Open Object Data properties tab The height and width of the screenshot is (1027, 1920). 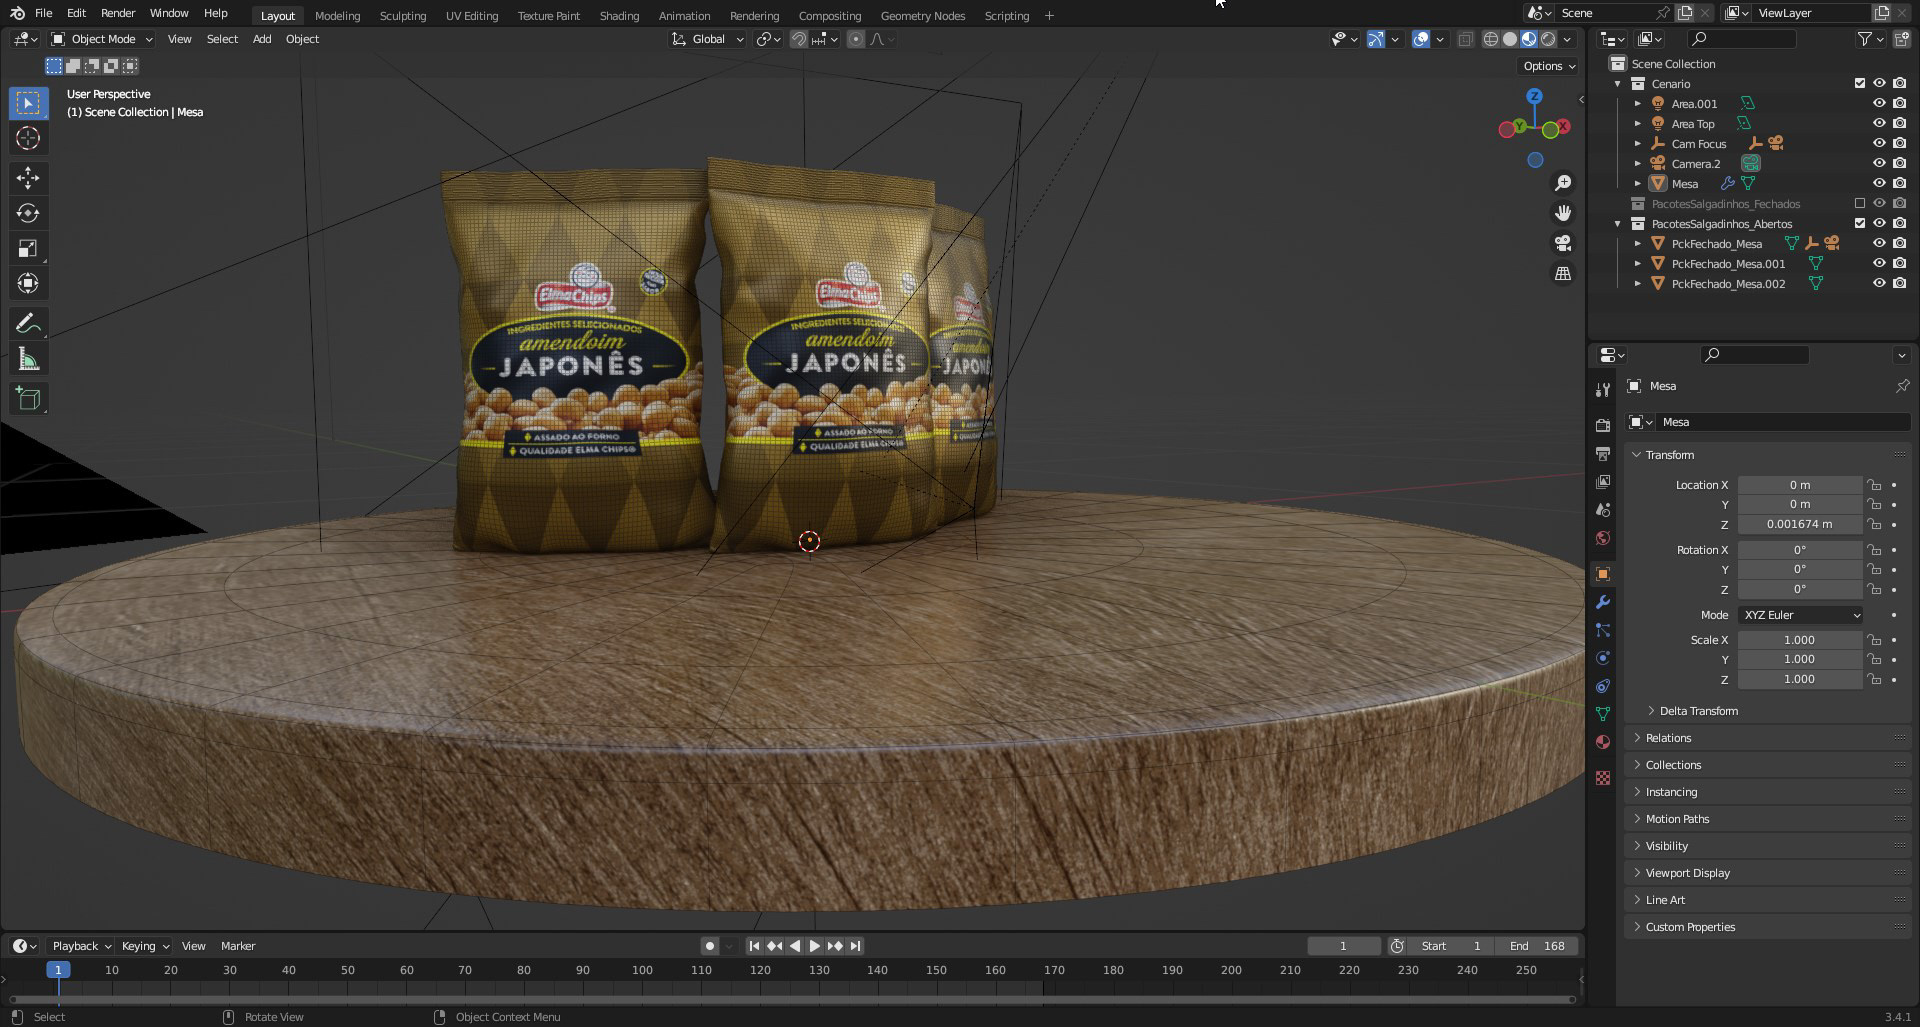1603,714
